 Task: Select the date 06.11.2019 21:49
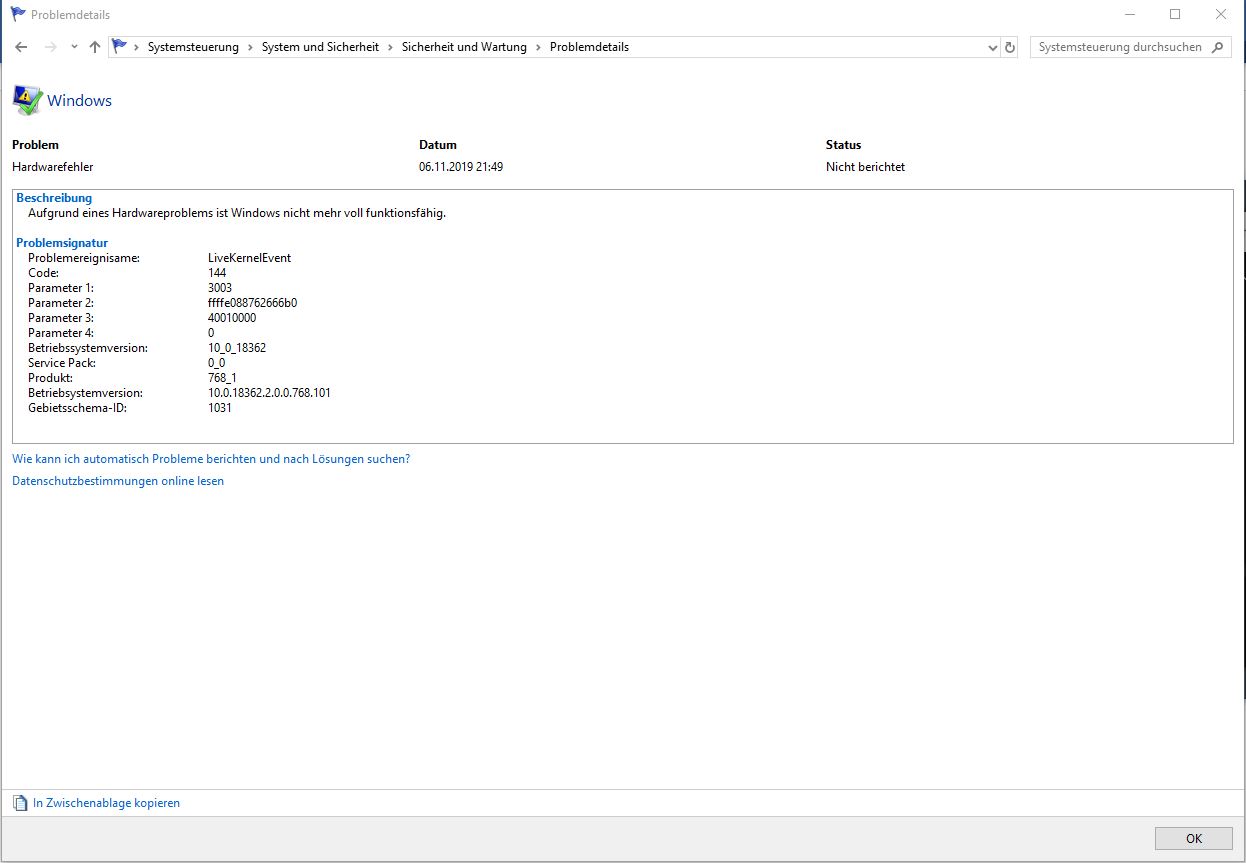461,167
